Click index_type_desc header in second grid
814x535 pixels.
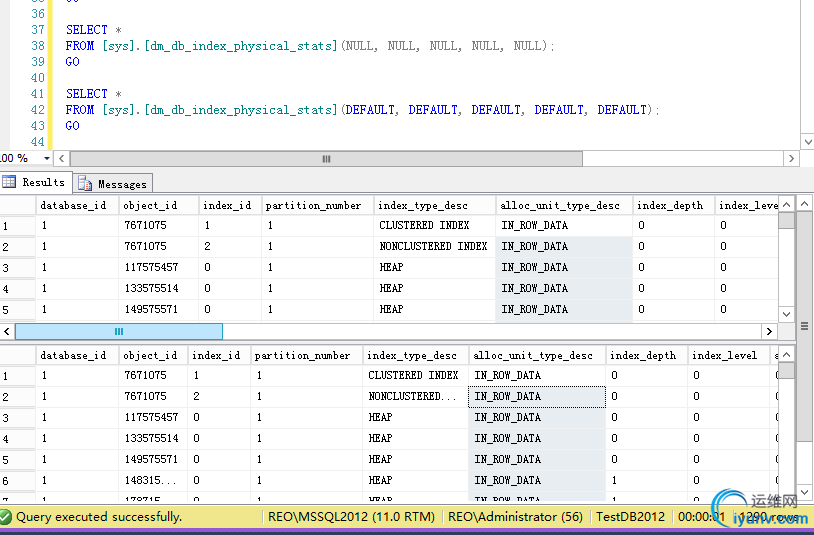tap(415, 355)
